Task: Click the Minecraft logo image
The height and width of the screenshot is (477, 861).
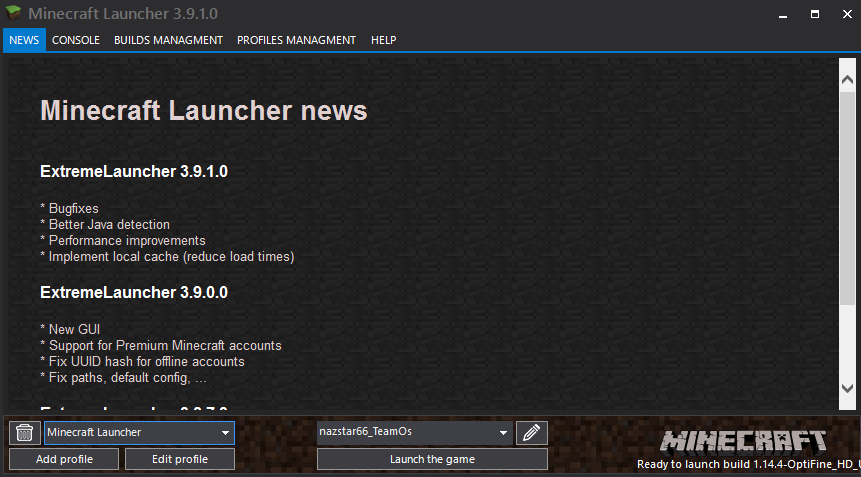Action: (743, 442)
